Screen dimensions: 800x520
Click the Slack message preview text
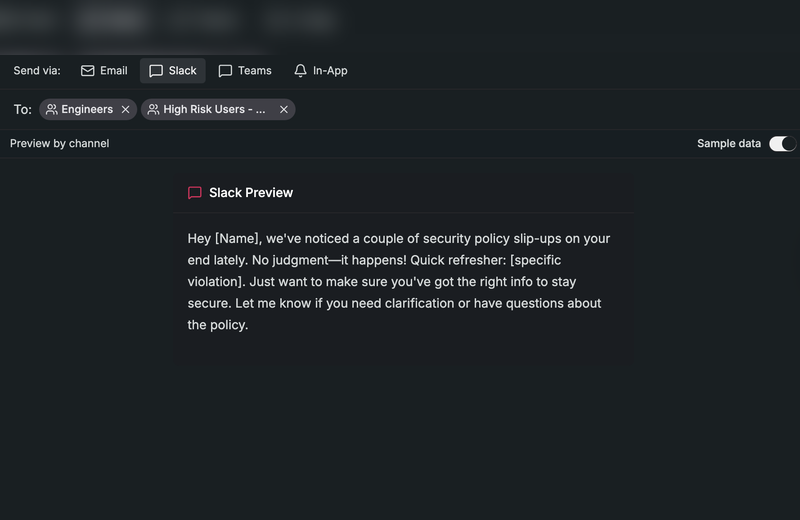400,282
